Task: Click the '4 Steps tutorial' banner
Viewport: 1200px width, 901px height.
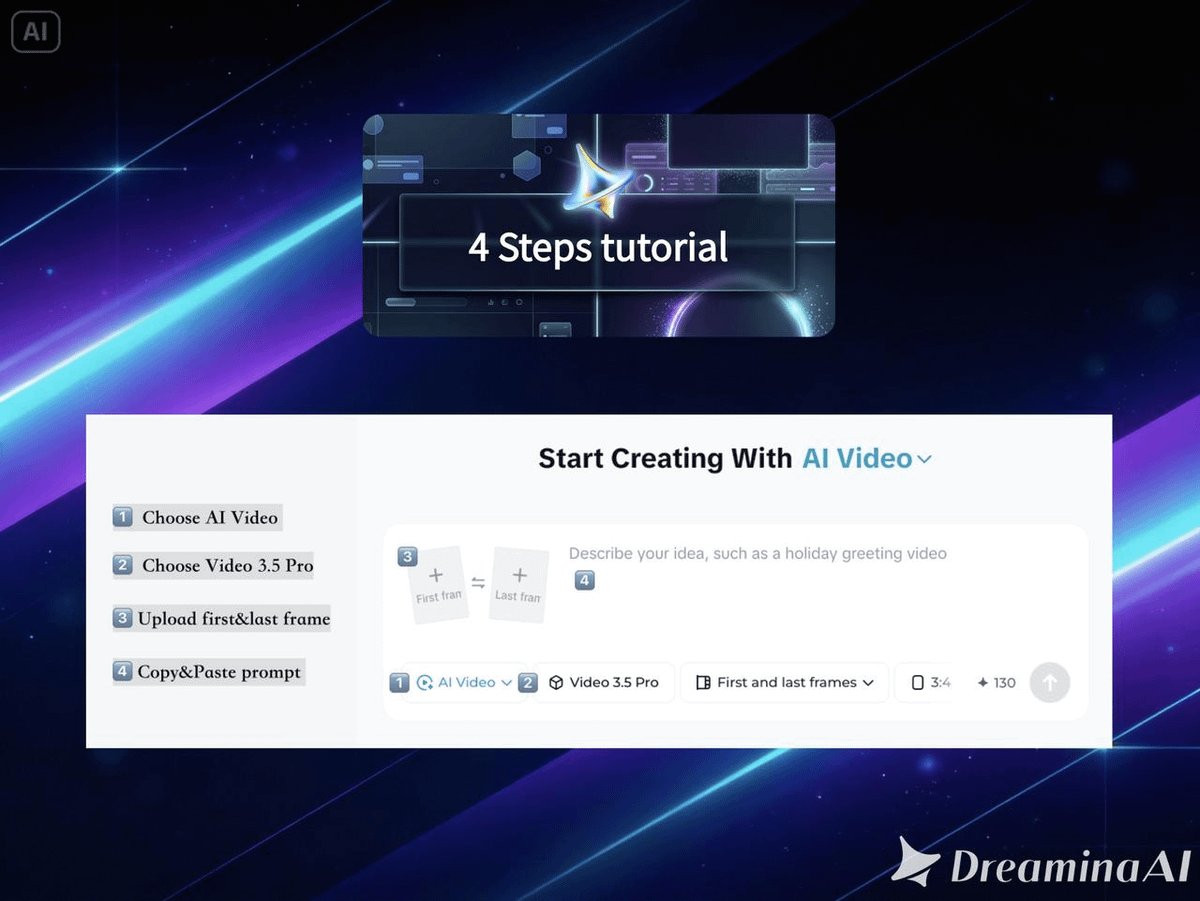Action: pos(598,225)
